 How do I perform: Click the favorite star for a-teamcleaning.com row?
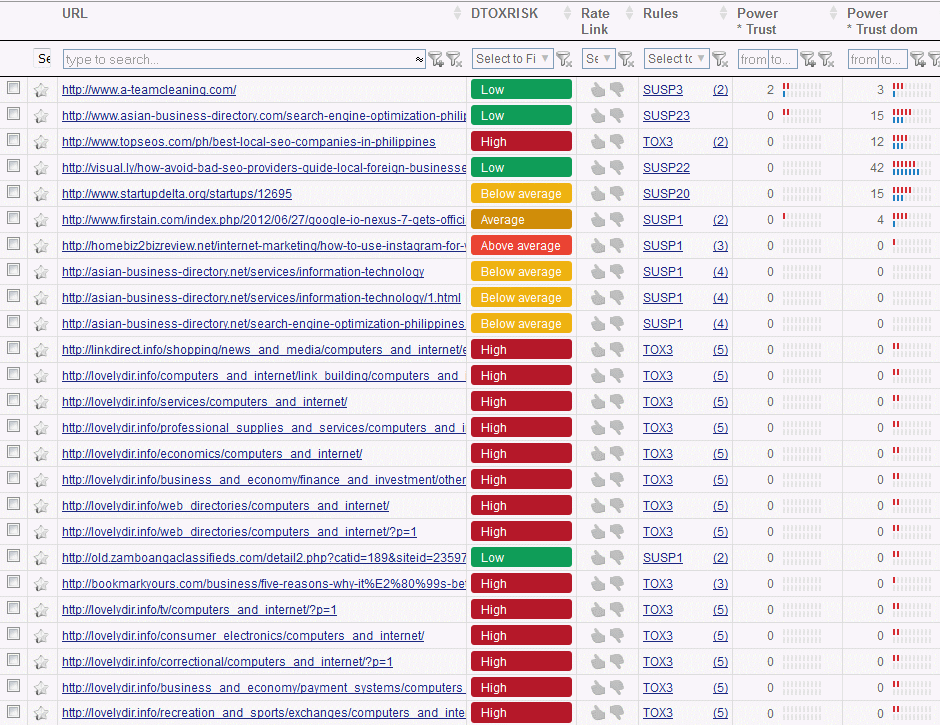tap(41, 90)
